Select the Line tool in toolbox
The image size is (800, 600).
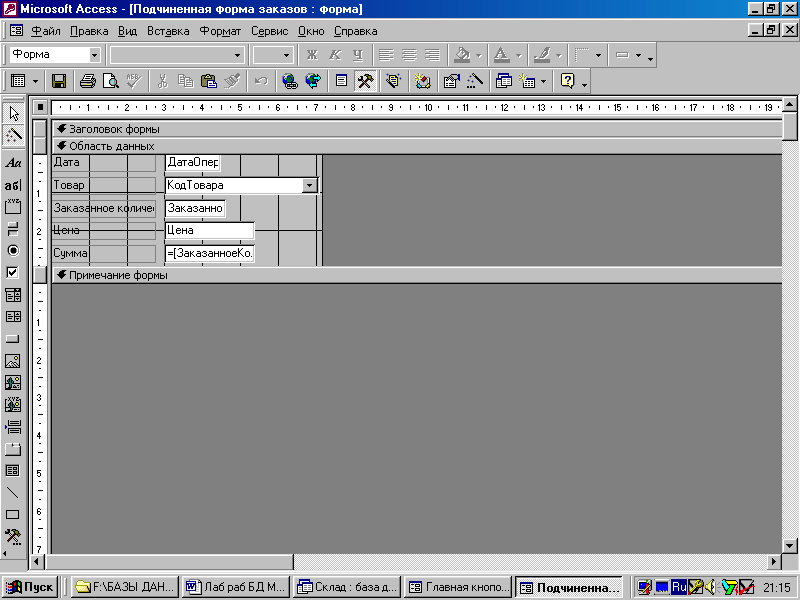(x=13, y=492)
